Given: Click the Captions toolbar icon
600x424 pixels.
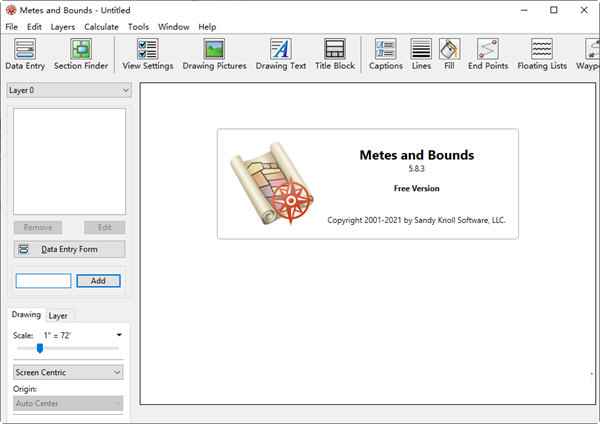Looking at the screenshot, I should [x=385, y=54].
